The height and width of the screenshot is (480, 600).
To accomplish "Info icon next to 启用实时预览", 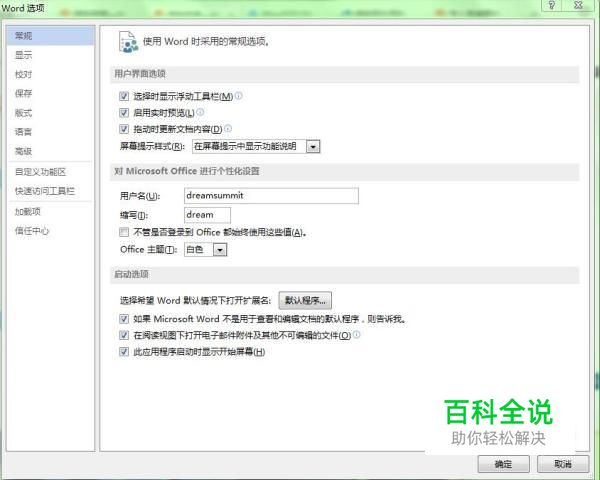I will (x=200, y=112).
